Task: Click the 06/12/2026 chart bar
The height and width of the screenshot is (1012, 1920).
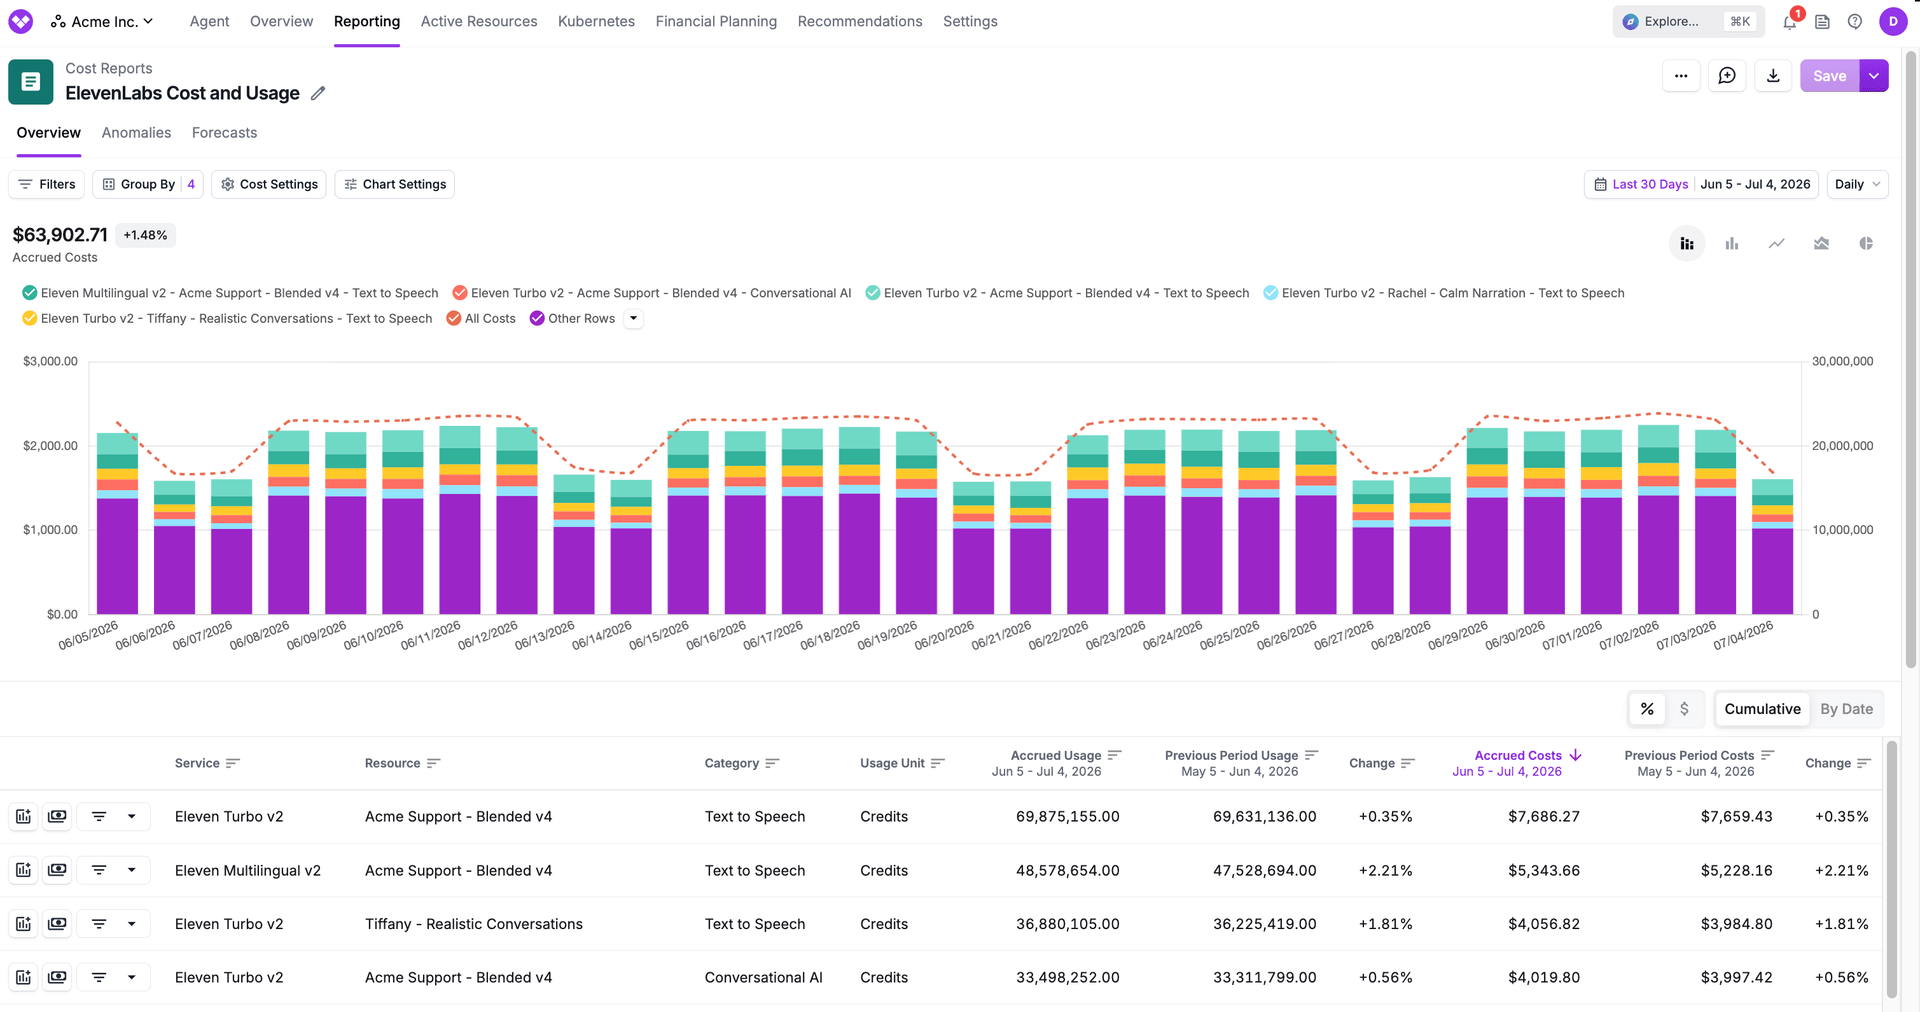Action: click(x=517, y=520)
